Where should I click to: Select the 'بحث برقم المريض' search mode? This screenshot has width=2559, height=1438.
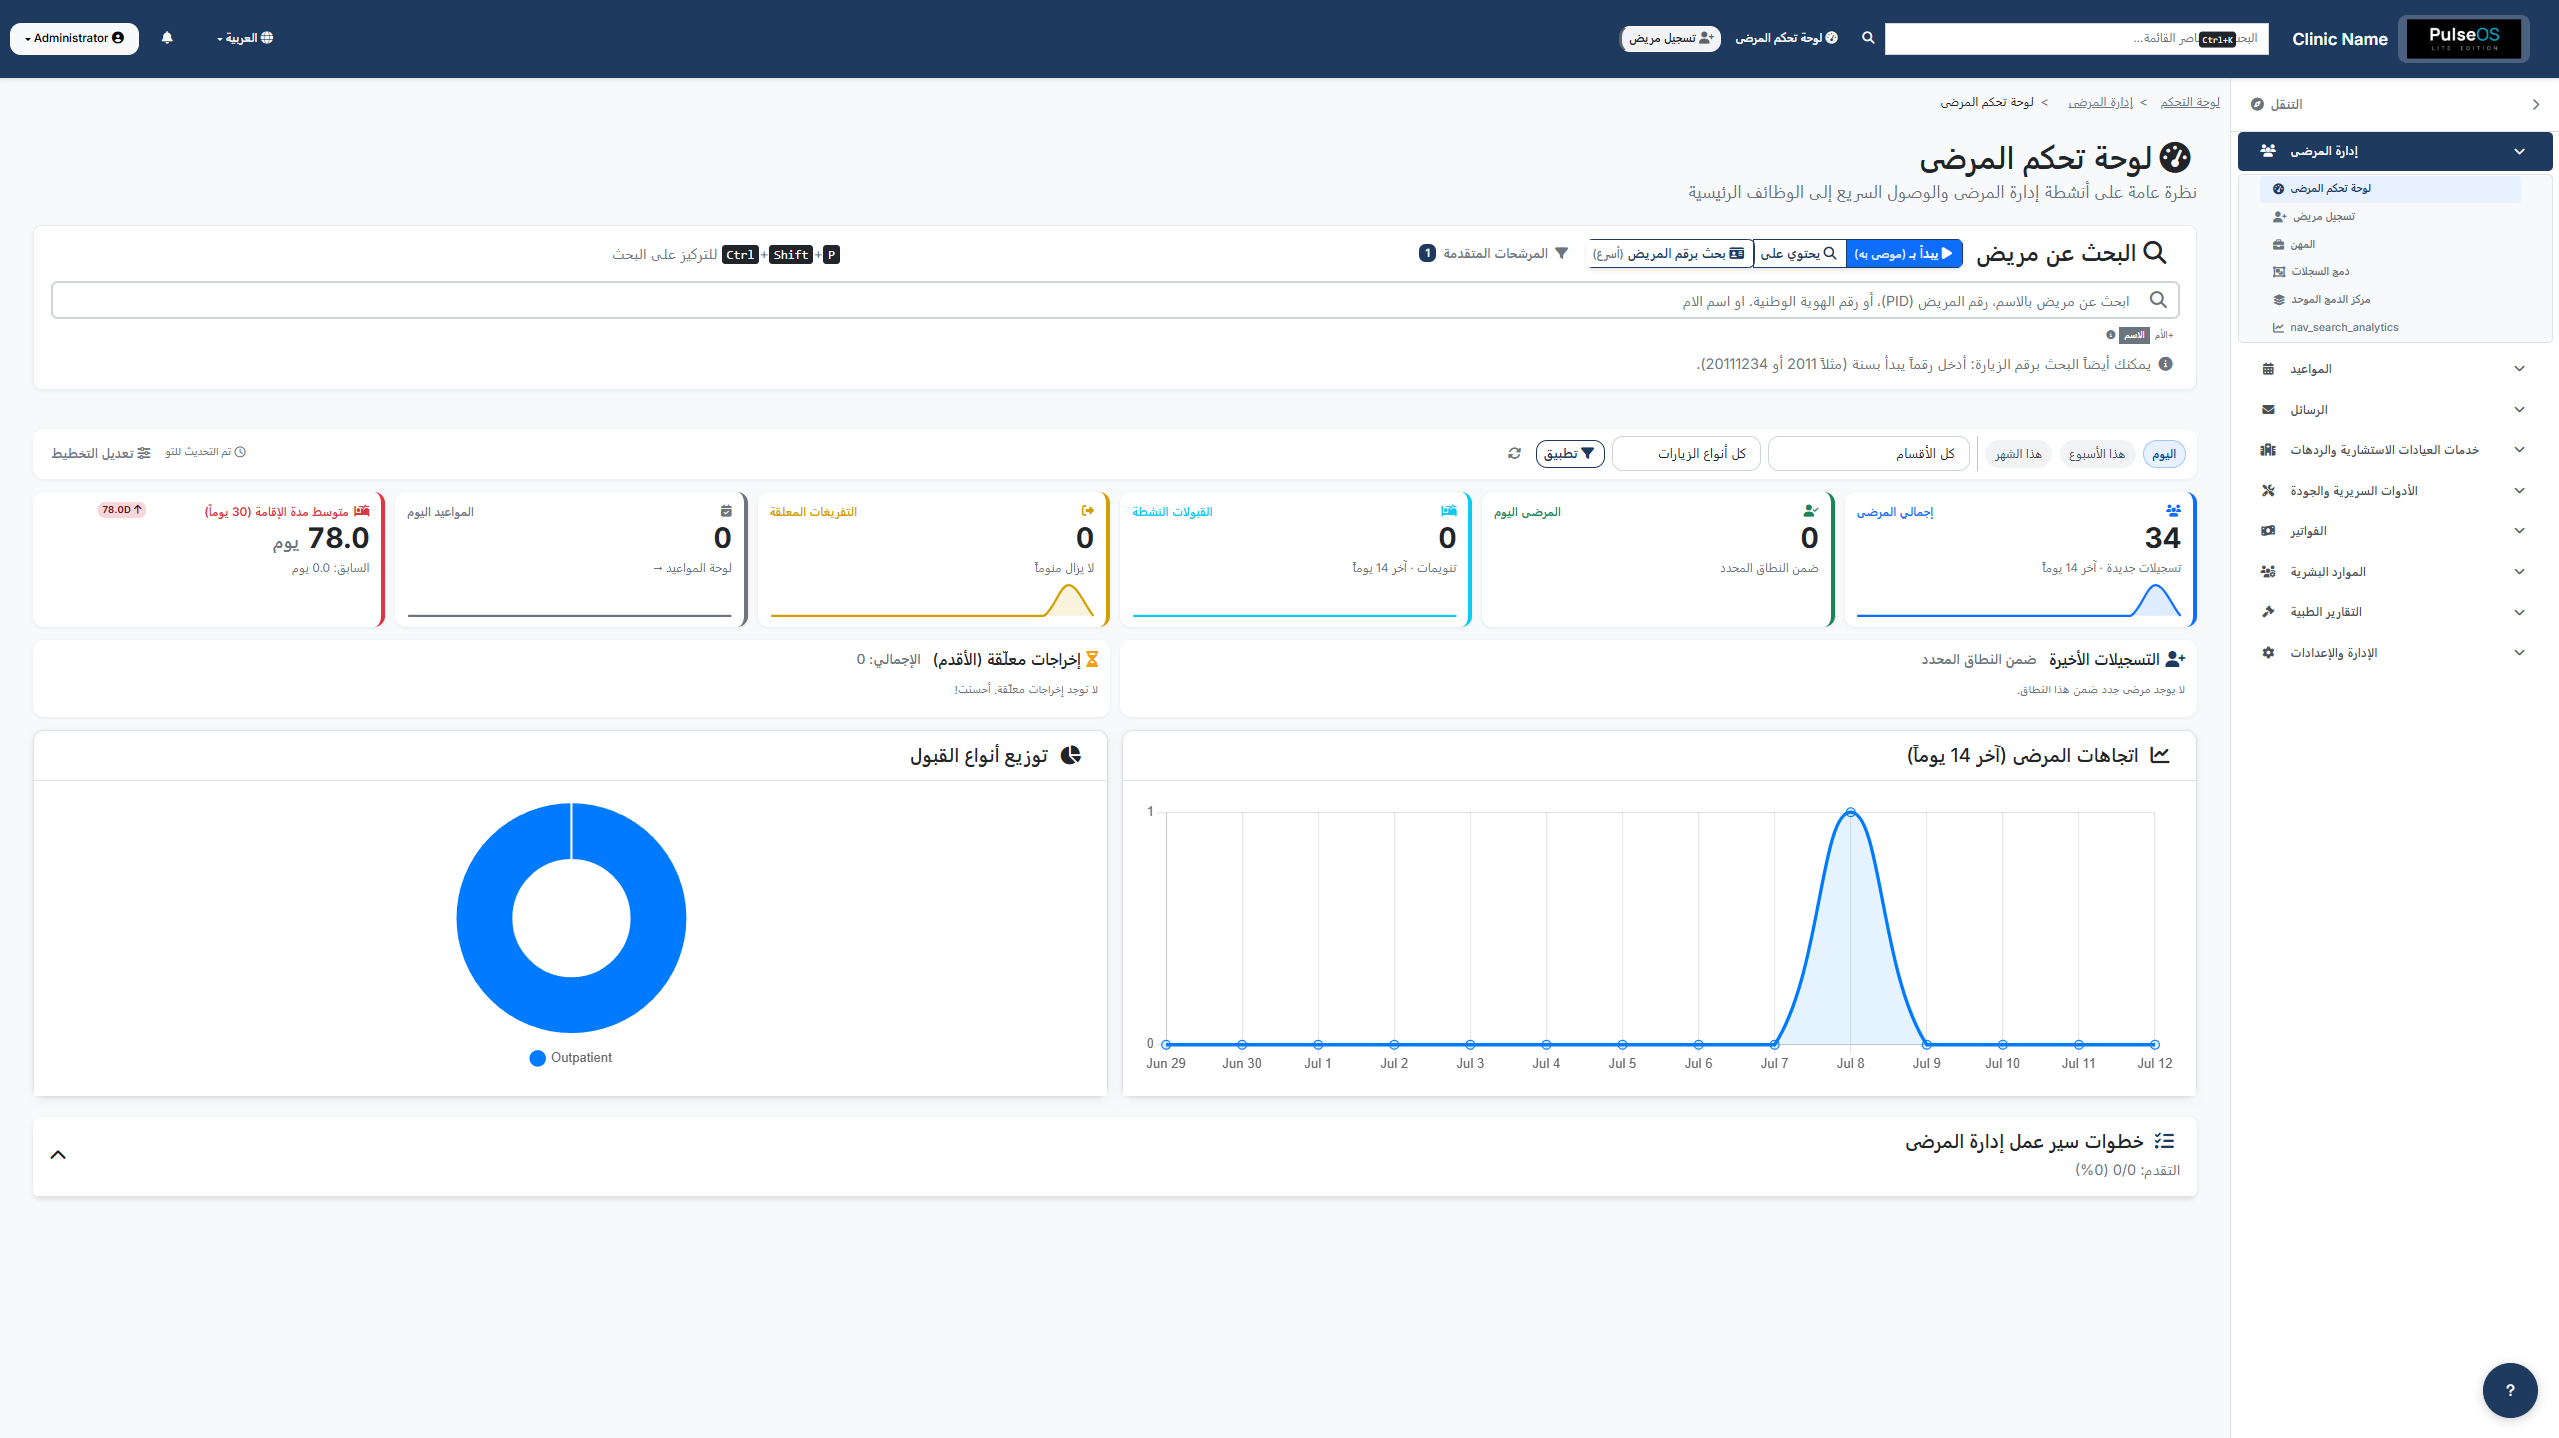(1670, 254)
